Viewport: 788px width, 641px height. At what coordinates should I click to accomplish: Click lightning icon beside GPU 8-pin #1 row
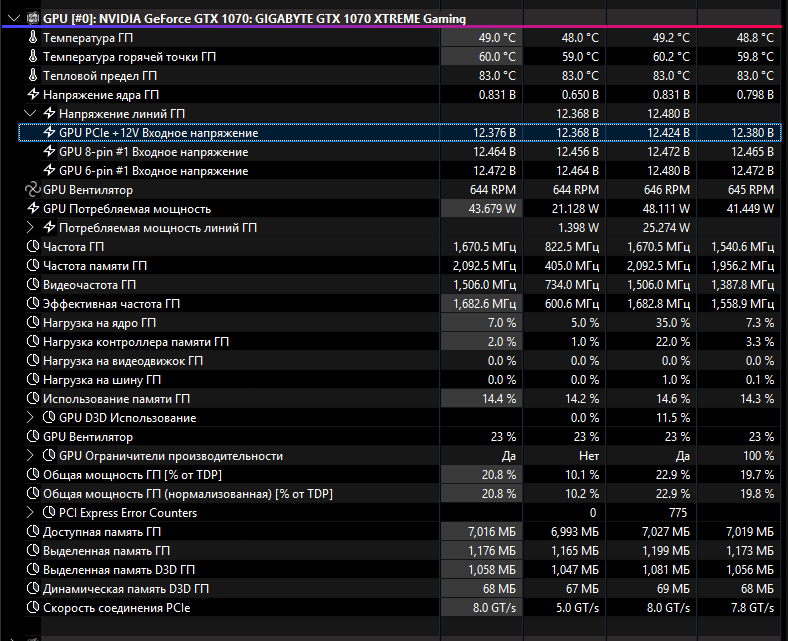pyautogui.click(x=49, y=151)
